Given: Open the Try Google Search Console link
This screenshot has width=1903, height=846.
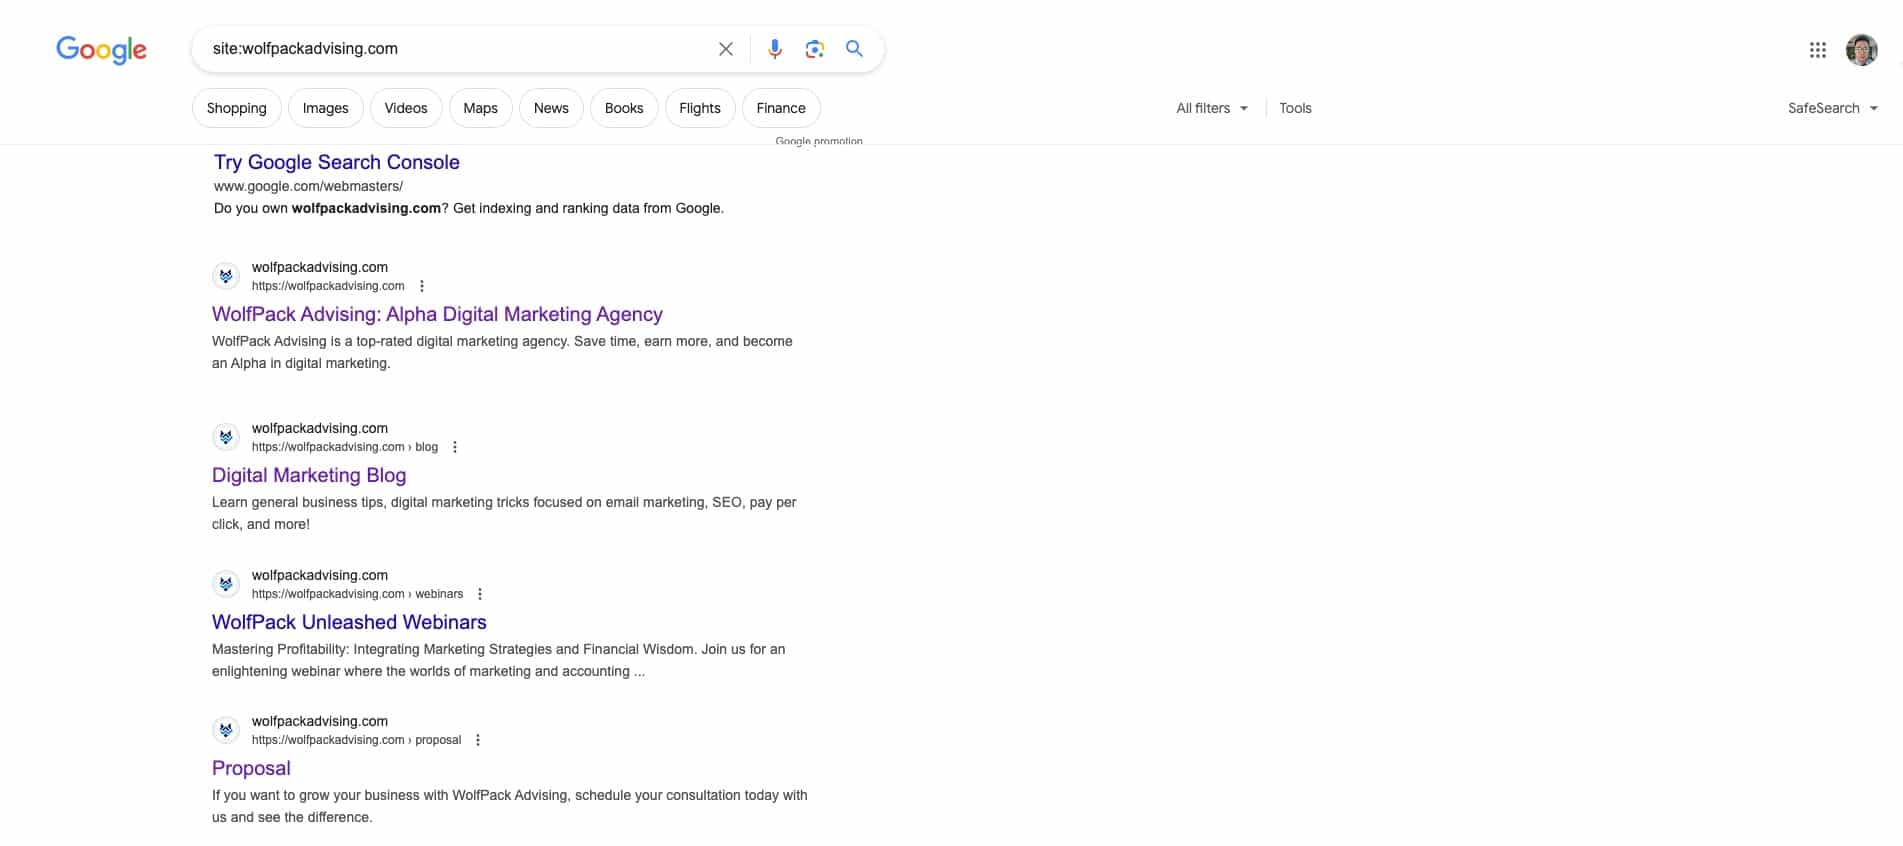Looking at the screenshot, I should click(337, 162).
